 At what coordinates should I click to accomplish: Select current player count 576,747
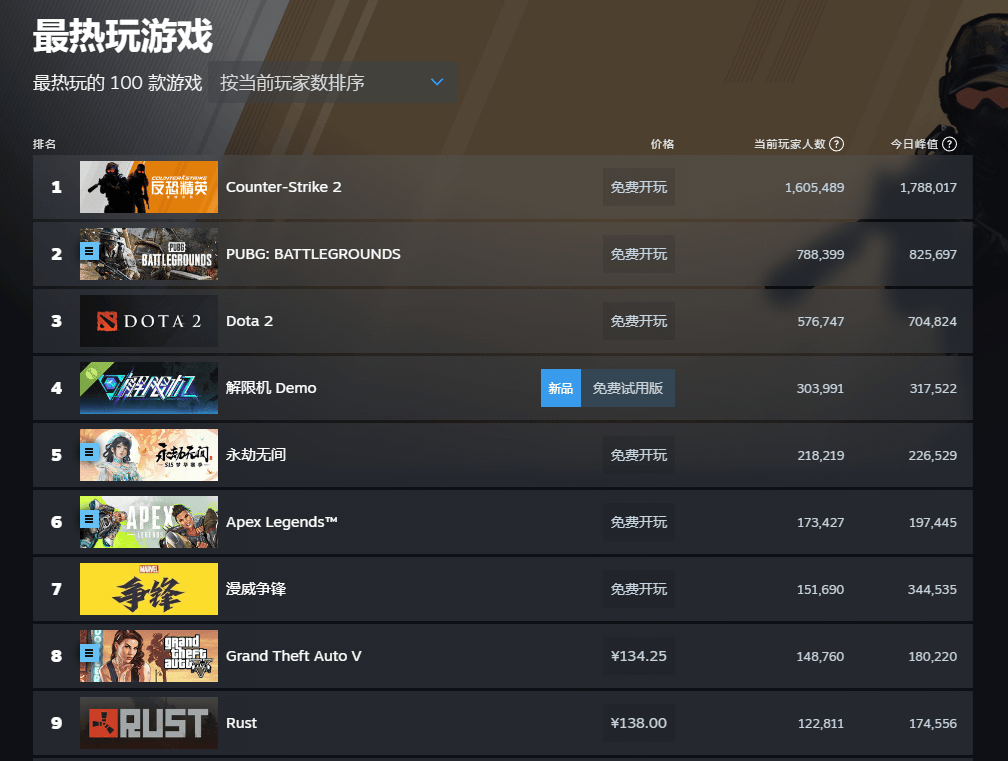point(821,321)
